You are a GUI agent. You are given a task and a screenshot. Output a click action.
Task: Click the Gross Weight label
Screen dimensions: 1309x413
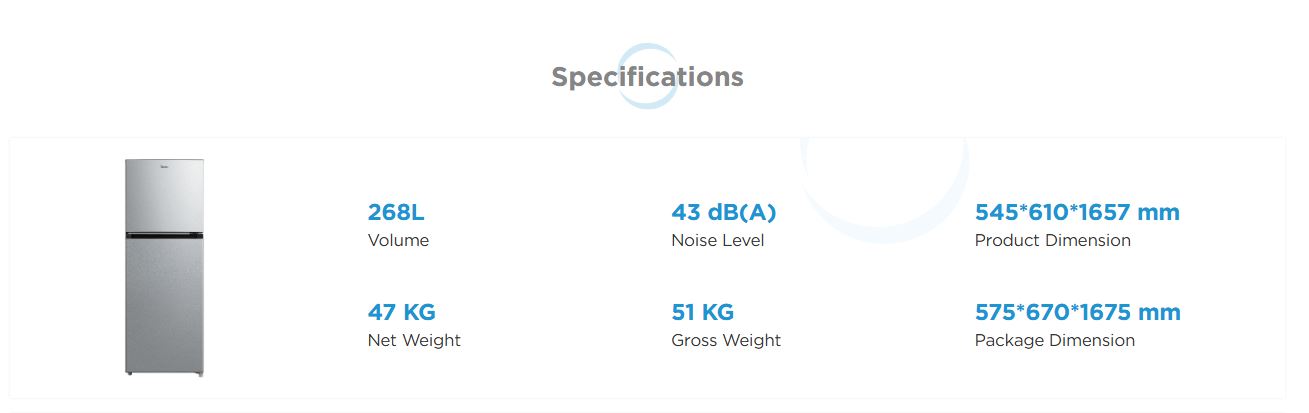pyautogui.click(x=725, y=340)
